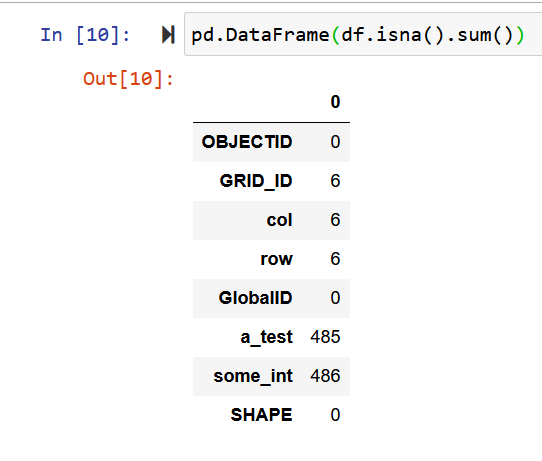Select the OBJECTID row label
This screenshot has width=542, height=461.
[x=247, y=142]
